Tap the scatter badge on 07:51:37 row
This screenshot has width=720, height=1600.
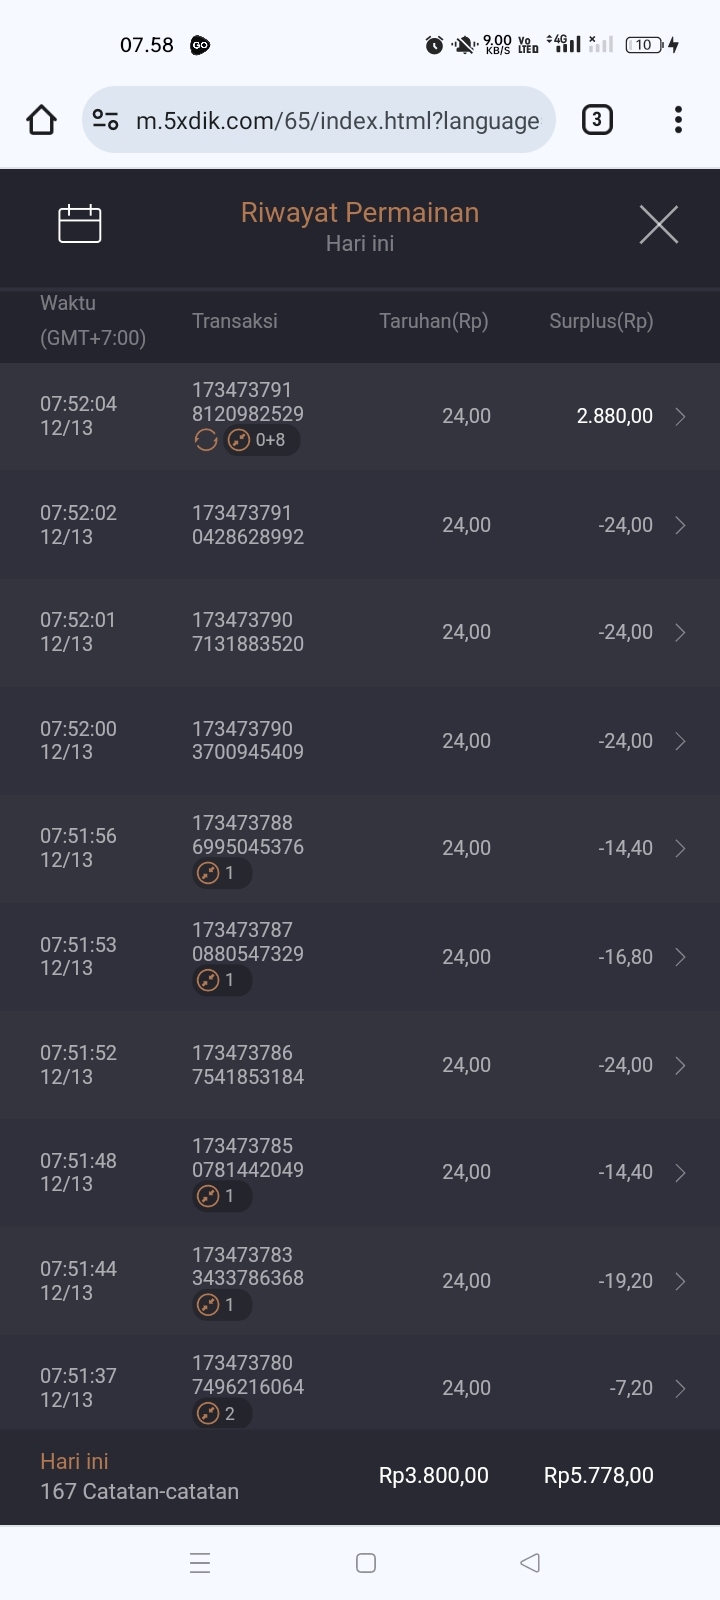coord(222,1413)
